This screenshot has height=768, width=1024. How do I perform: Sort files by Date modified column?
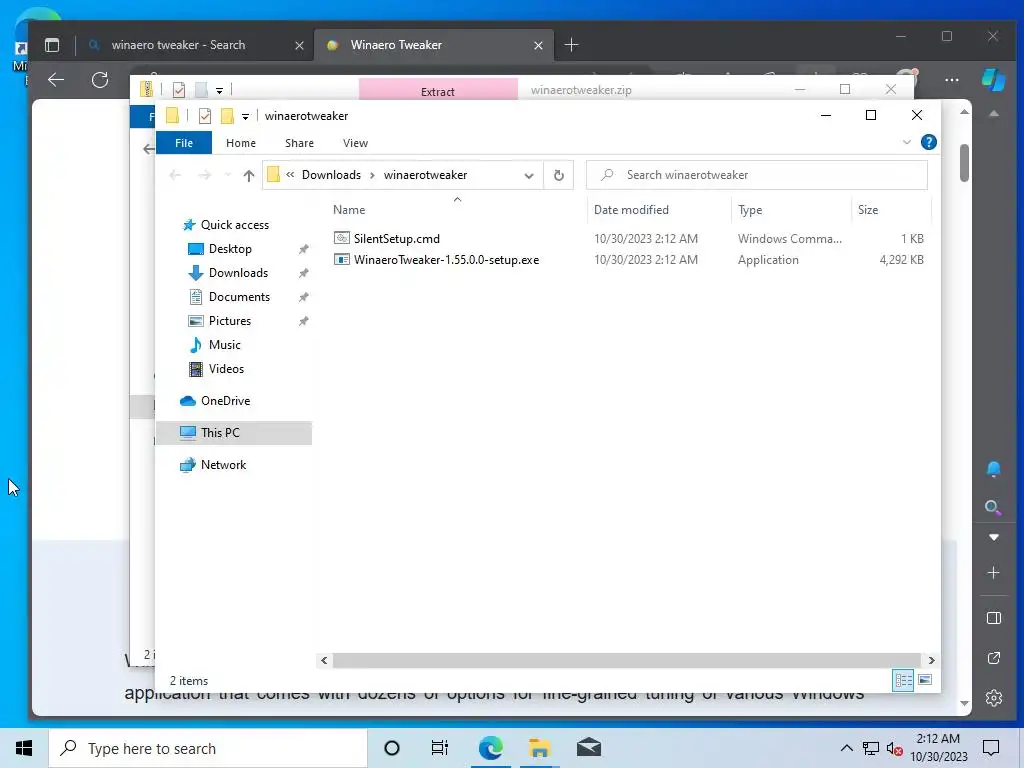[631, 210]
